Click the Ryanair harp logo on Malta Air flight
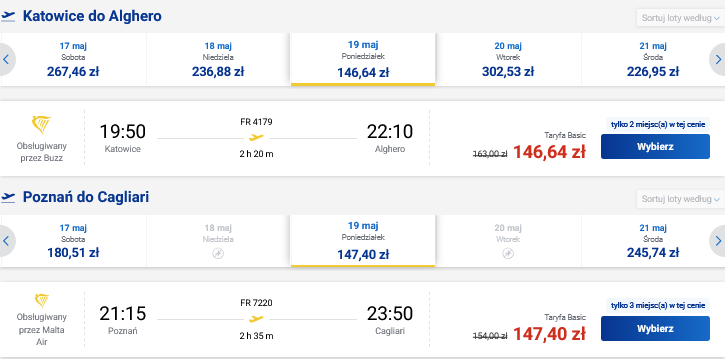 click(42, 300)
